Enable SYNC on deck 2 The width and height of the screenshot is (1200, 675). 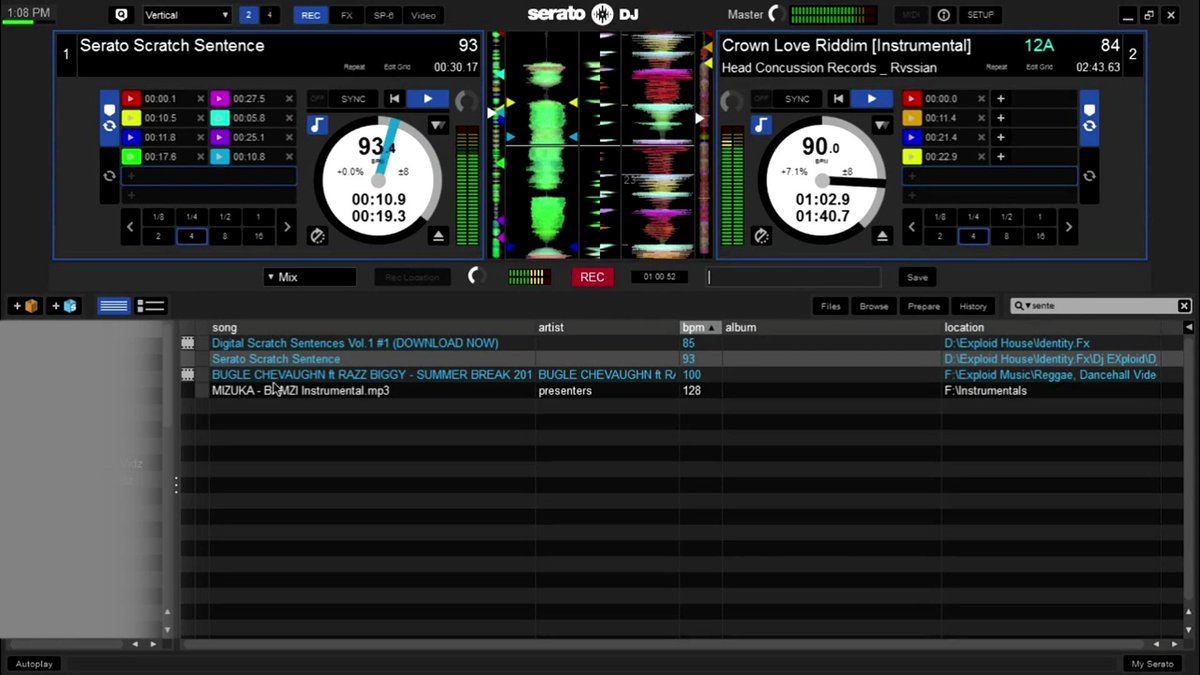[797, 99]
